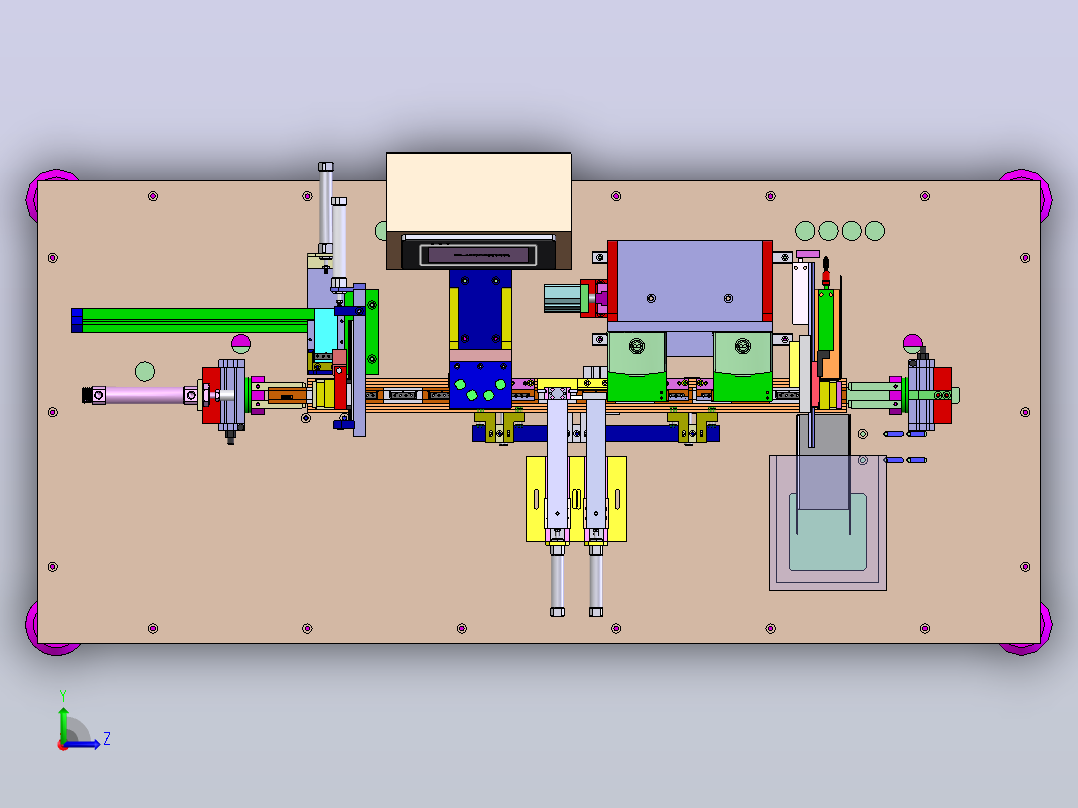The width and height of the screenshot is (1078, 808).
Task: Select the magenta half-circle near the green beam
Action: 241,341
